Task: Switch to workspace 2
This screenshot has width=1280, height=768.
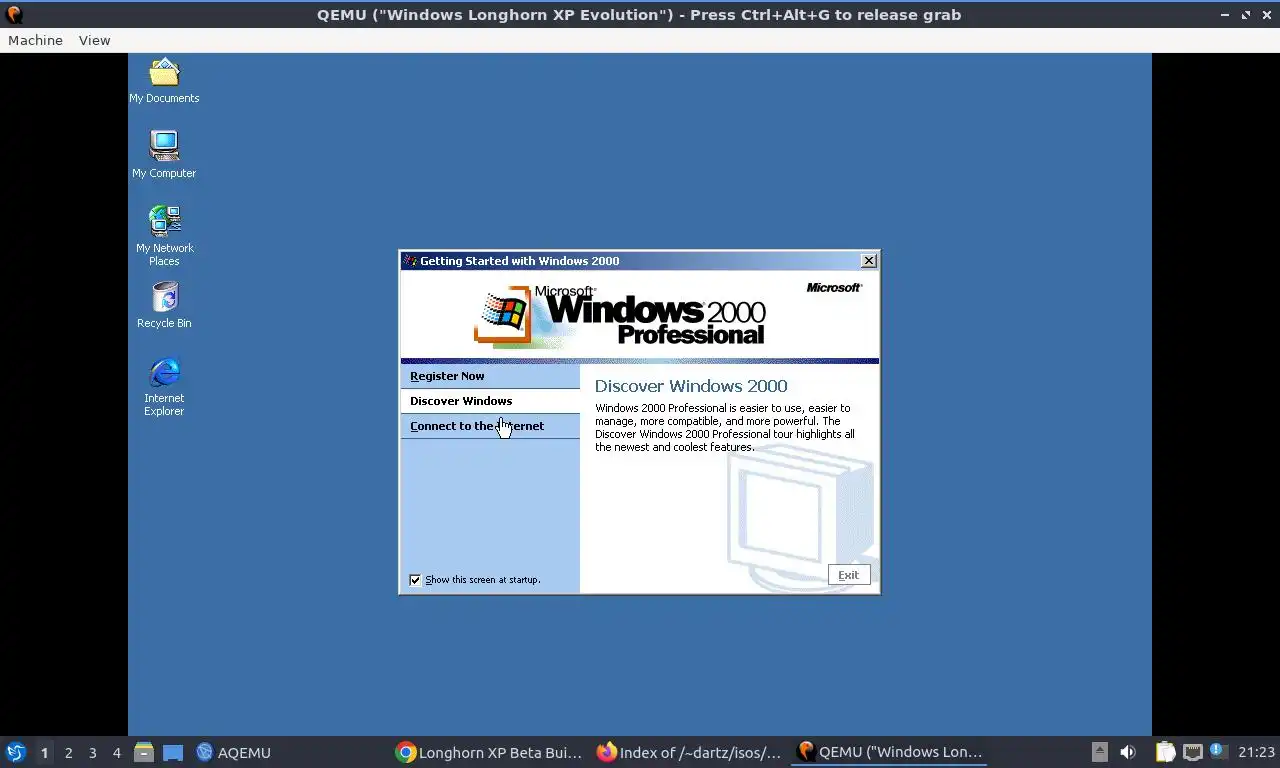Action: (x=68, y=752)
